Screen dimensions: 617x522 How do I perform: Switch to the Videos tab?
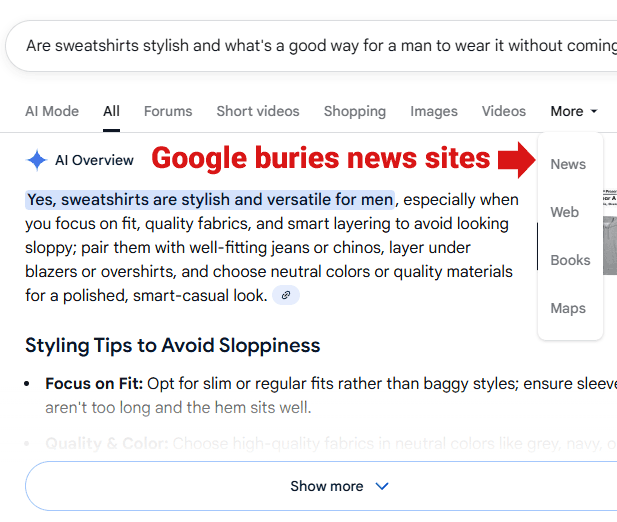(504, 111)
